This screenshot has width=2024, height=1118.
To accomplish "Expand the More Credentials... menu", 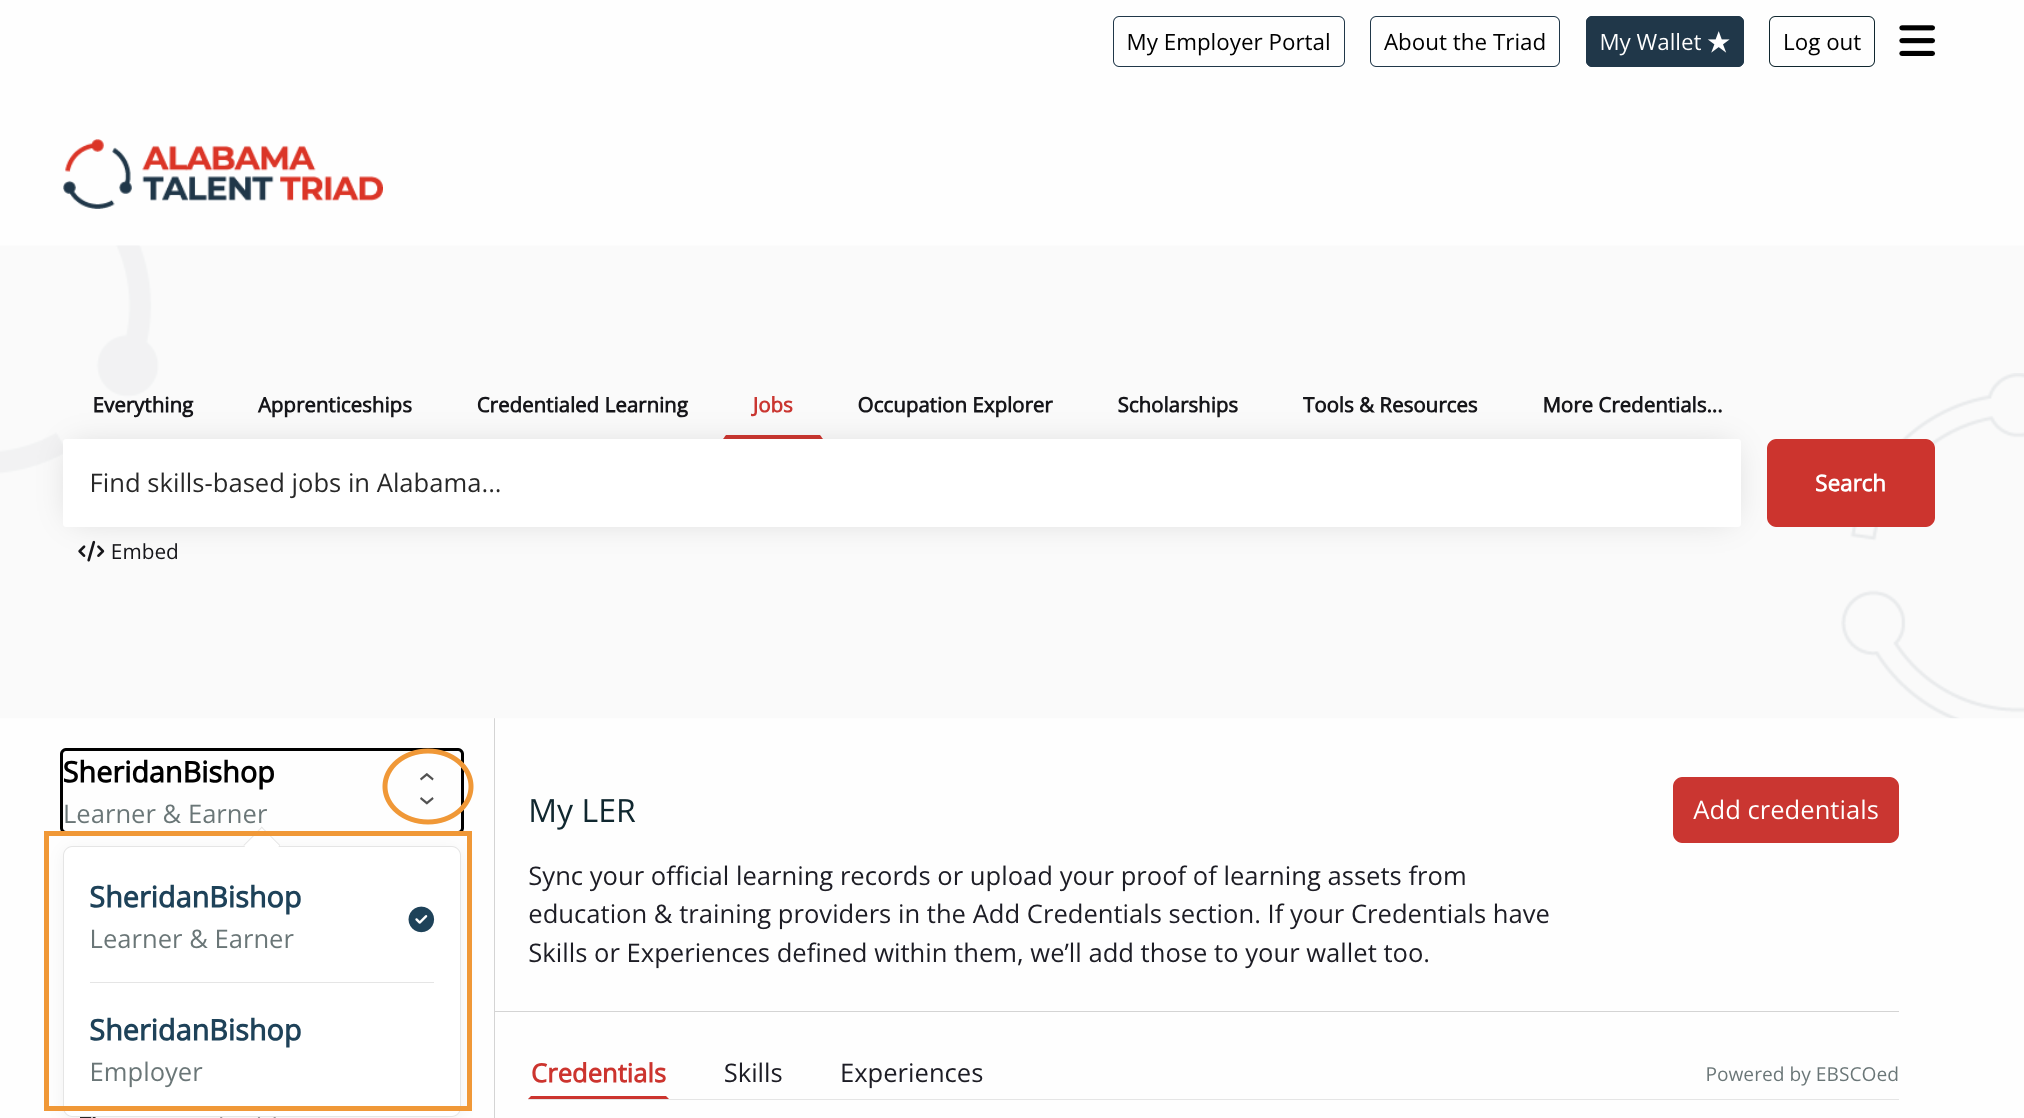I will pyautogui.click(x=1632, y=405).
